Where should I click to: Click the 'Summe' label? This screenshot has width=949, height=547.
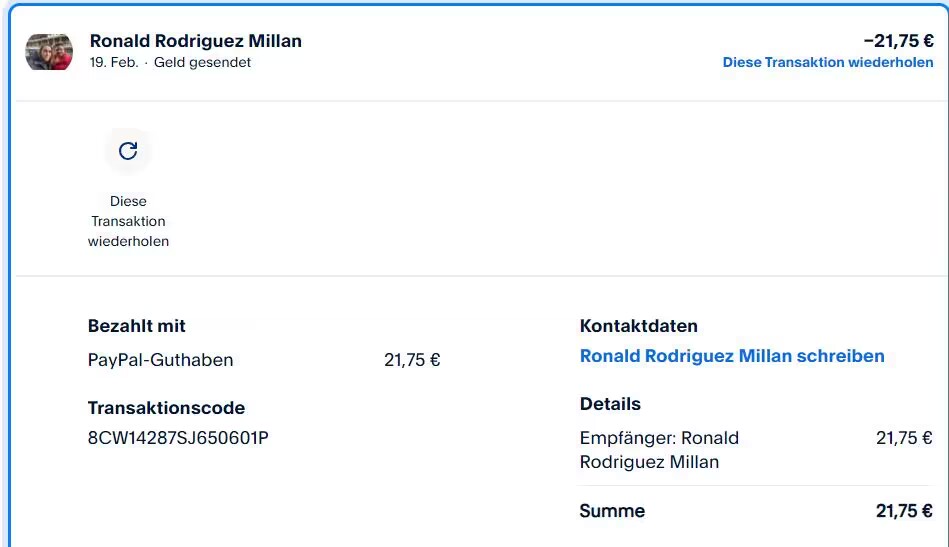(x=612, y=511)
